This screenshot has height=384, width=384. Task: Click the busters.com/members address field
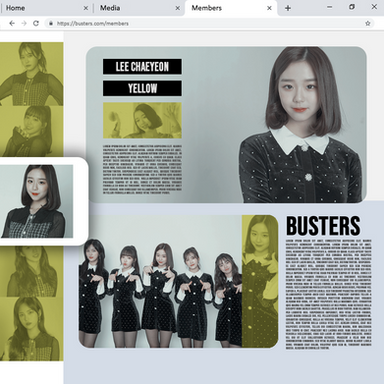pos(210,23)
